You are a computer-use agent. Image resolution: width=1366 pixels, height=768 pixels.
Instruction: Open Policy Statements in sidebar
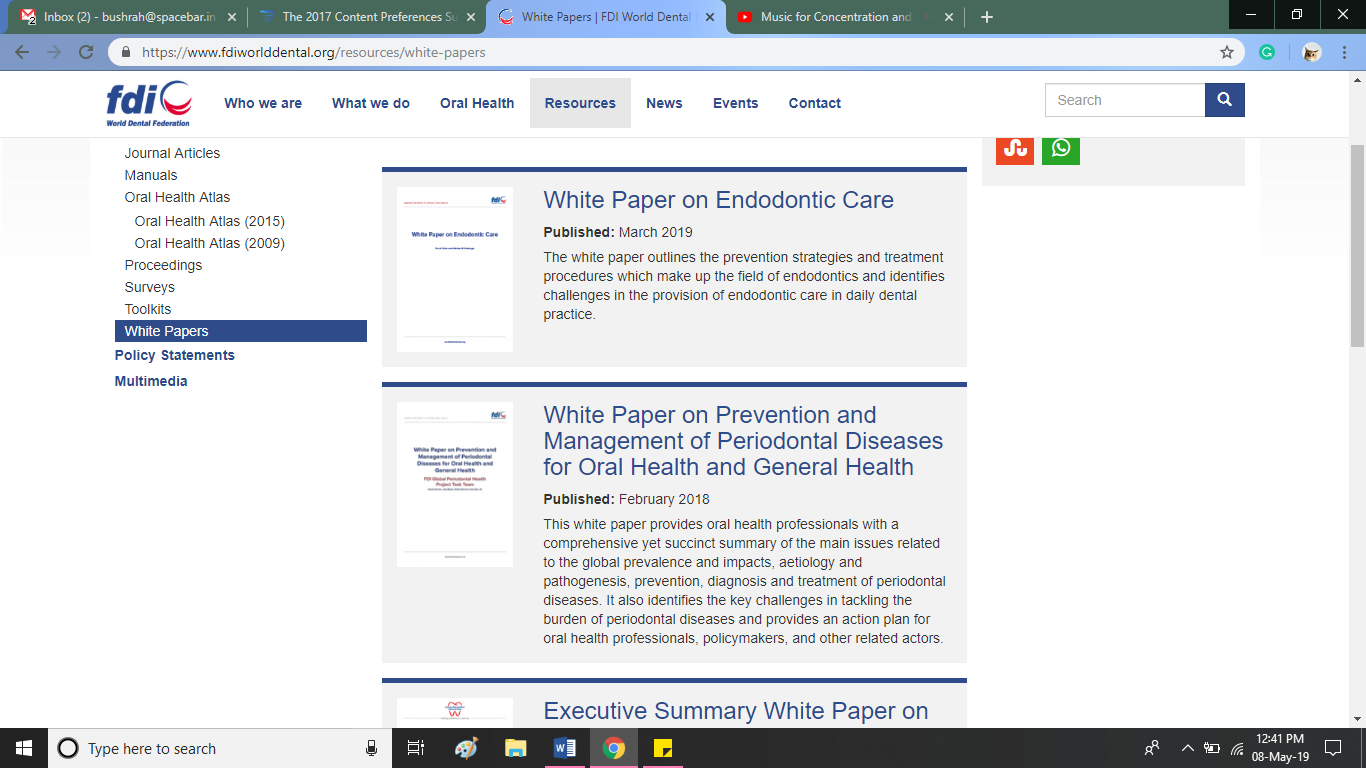175,355
